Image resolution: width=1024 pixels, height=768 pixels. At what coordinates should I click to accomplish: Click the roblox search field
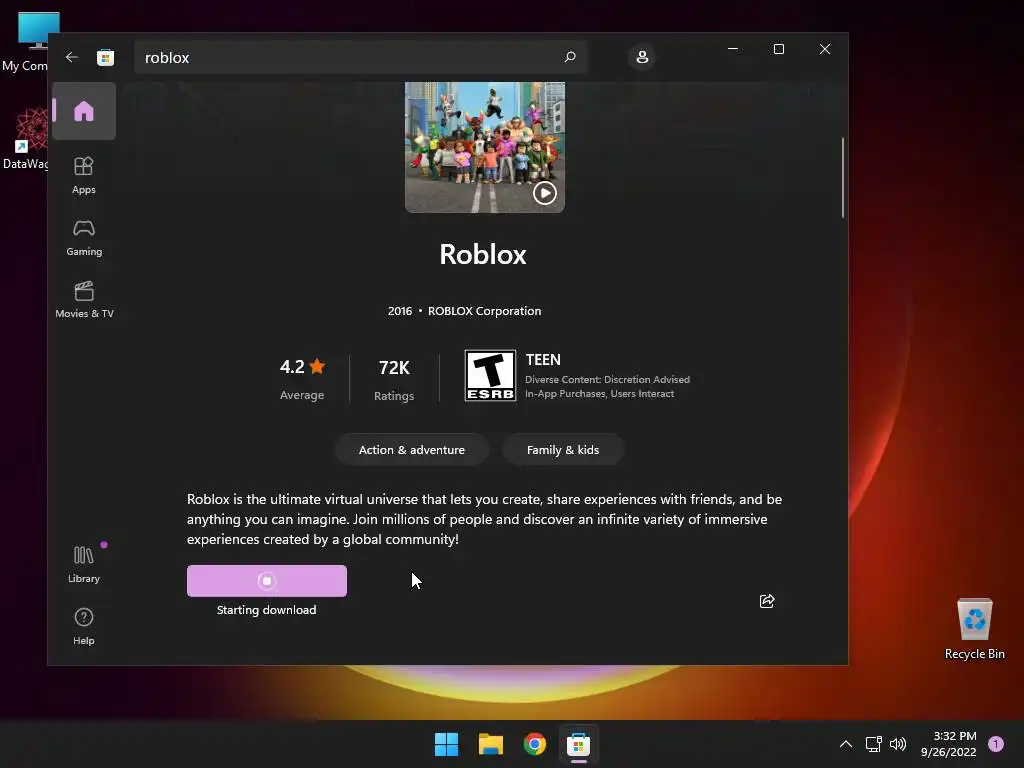point(360,57)
